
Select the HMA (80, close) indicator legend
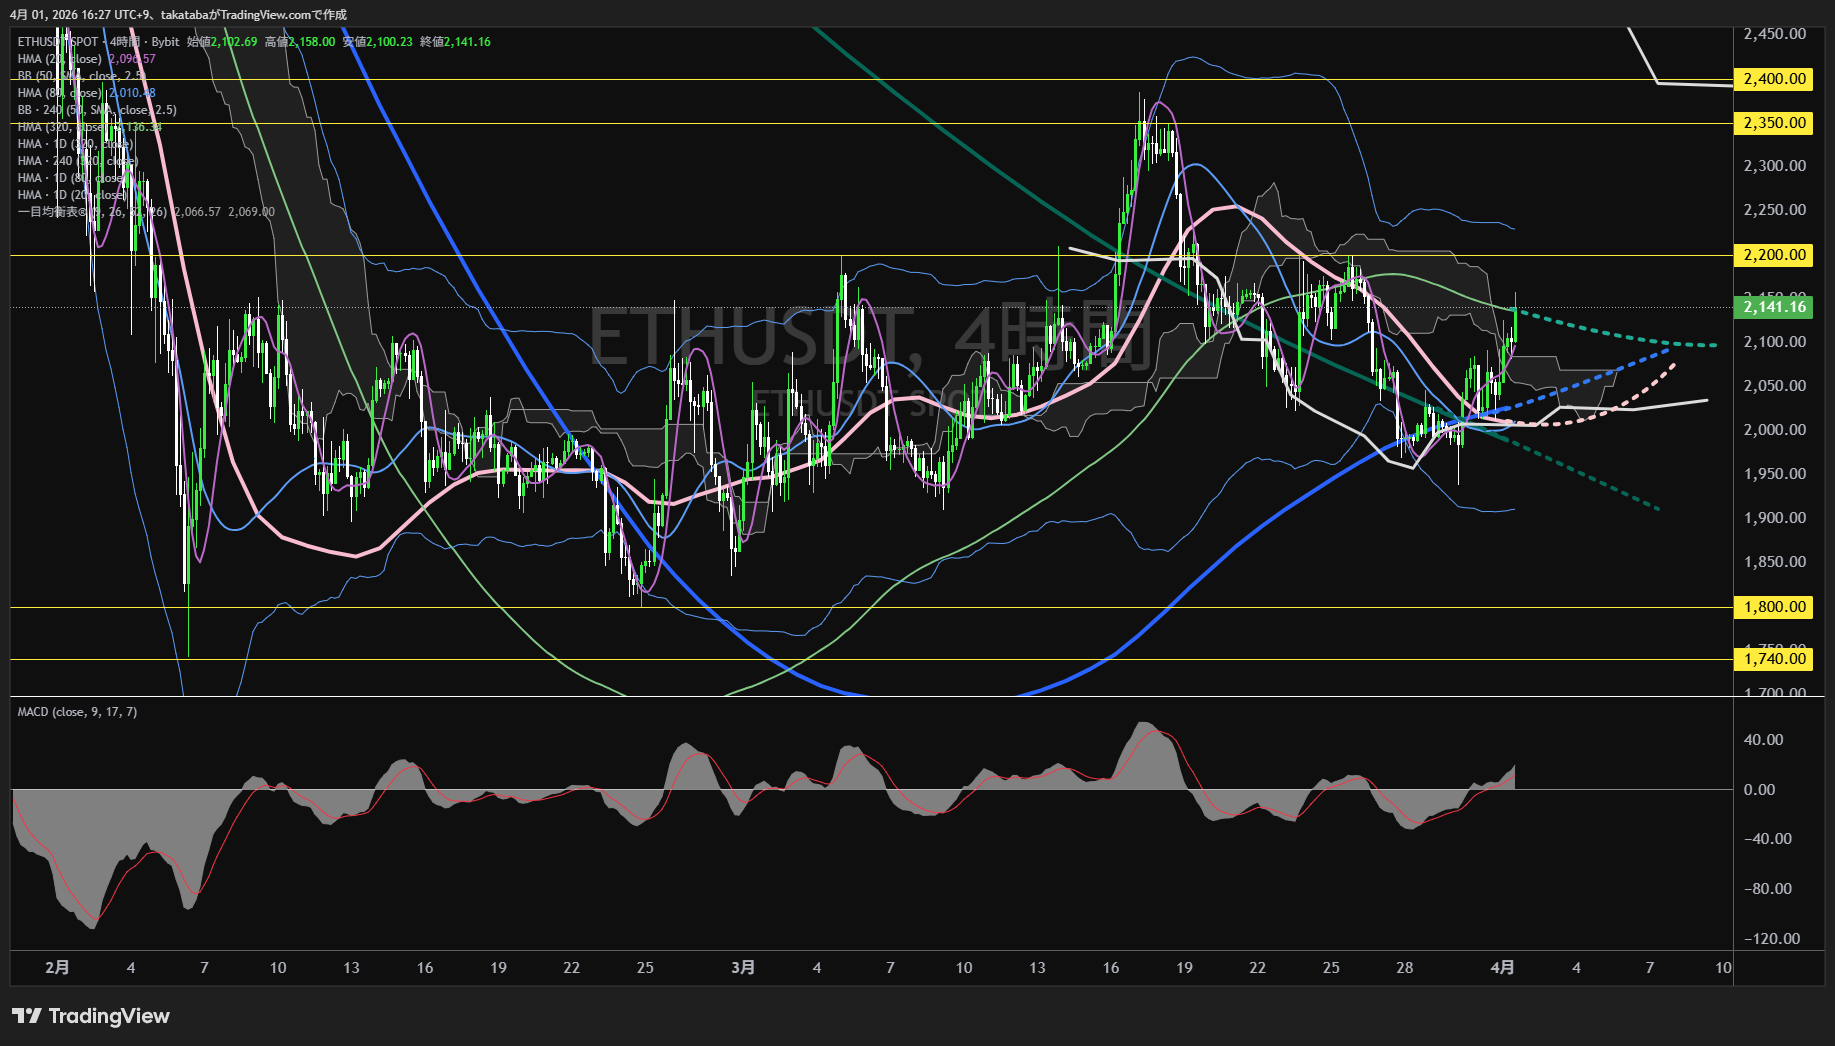tap(59, 93)
